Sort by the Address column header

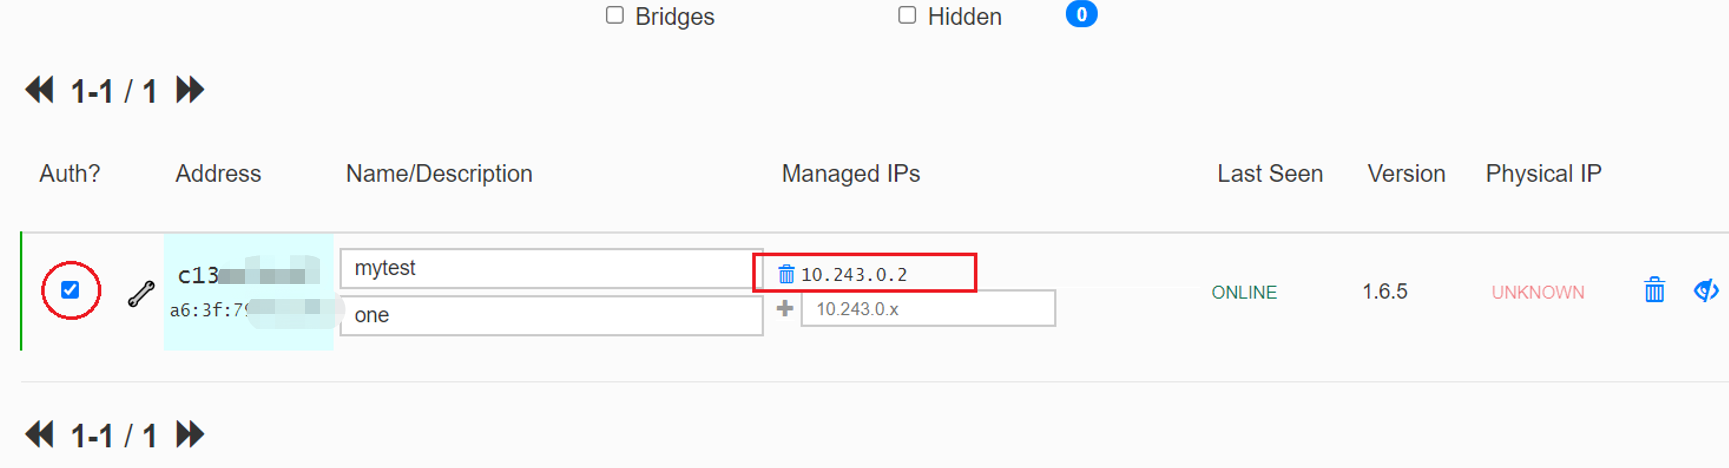click(x=218, y=174)
